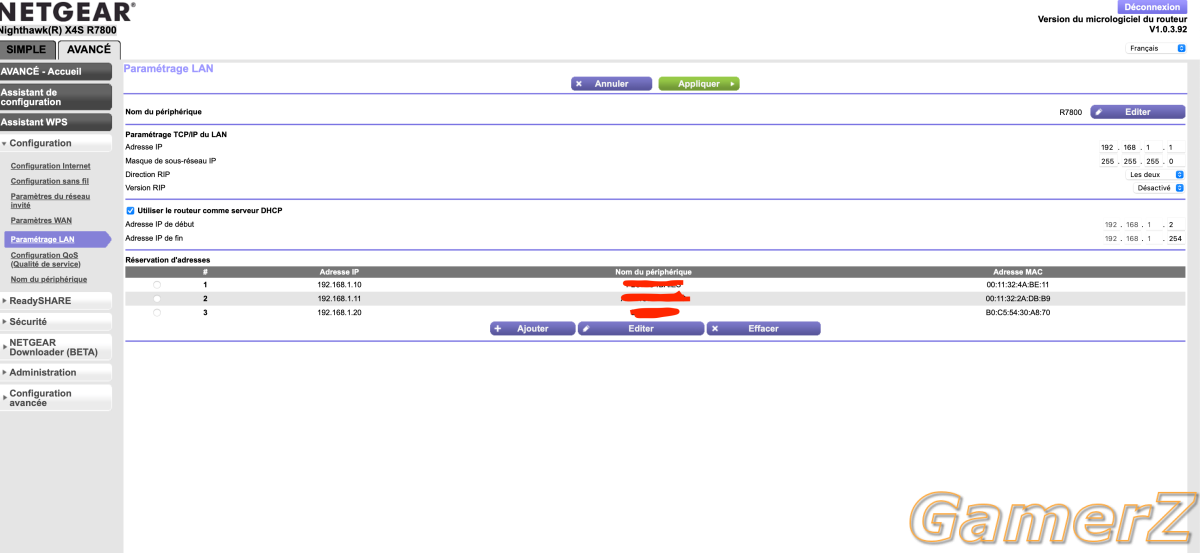Click Editer below the reservation table
Image resolution: width=1200 pixels, height=553 pixels.
pyautogui.click(x=640, y=328)
